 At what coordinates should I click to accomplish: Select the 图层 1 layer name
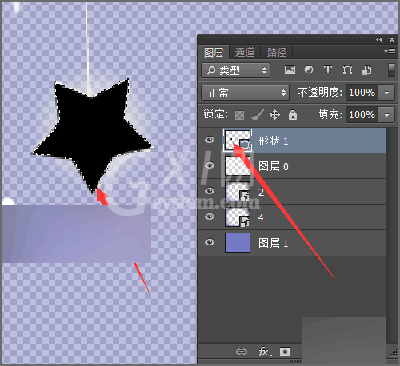273,243
